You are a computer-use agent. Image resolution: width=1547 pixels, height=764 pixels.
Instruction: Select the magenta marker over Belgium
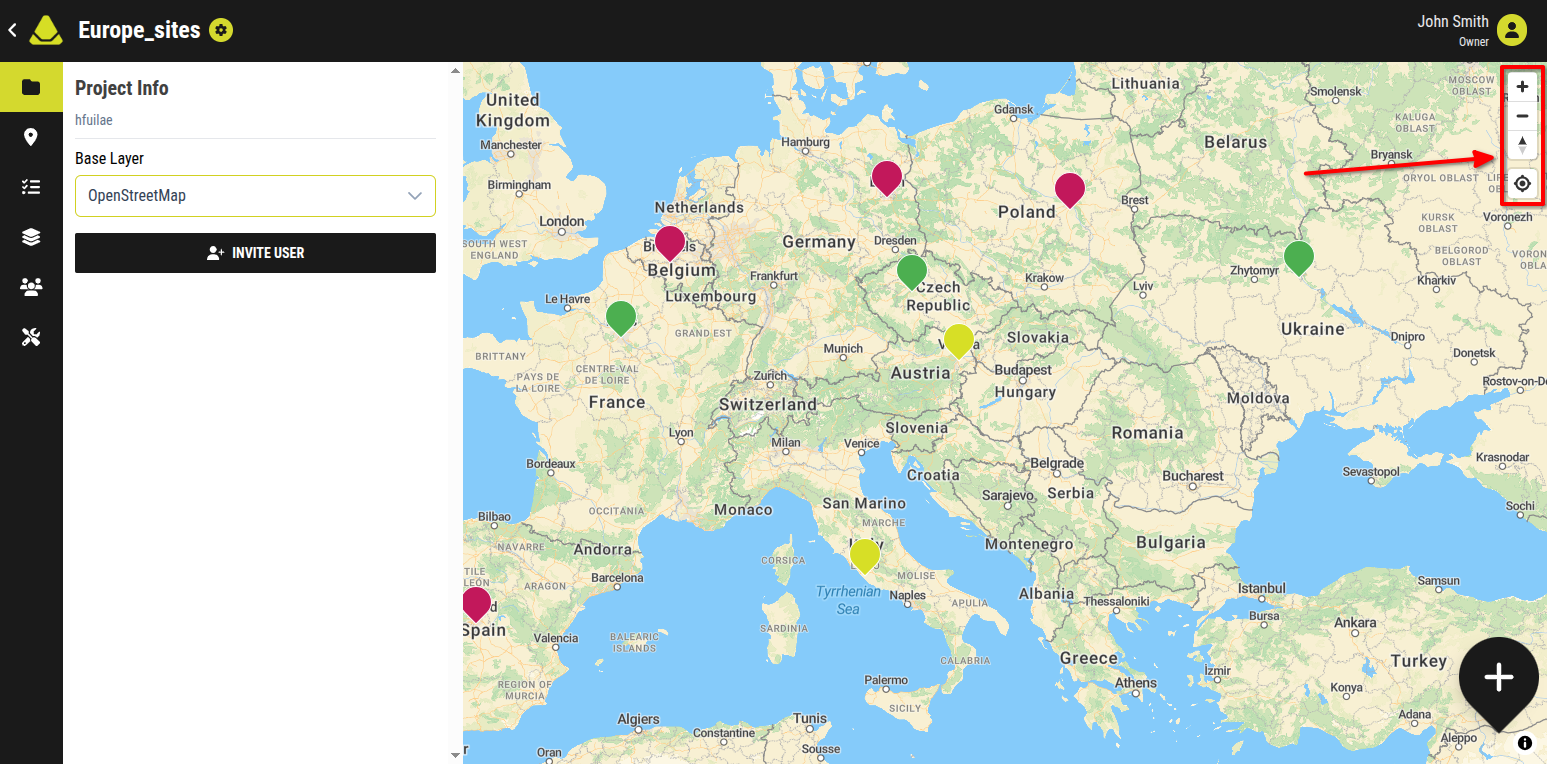[670, 243]
